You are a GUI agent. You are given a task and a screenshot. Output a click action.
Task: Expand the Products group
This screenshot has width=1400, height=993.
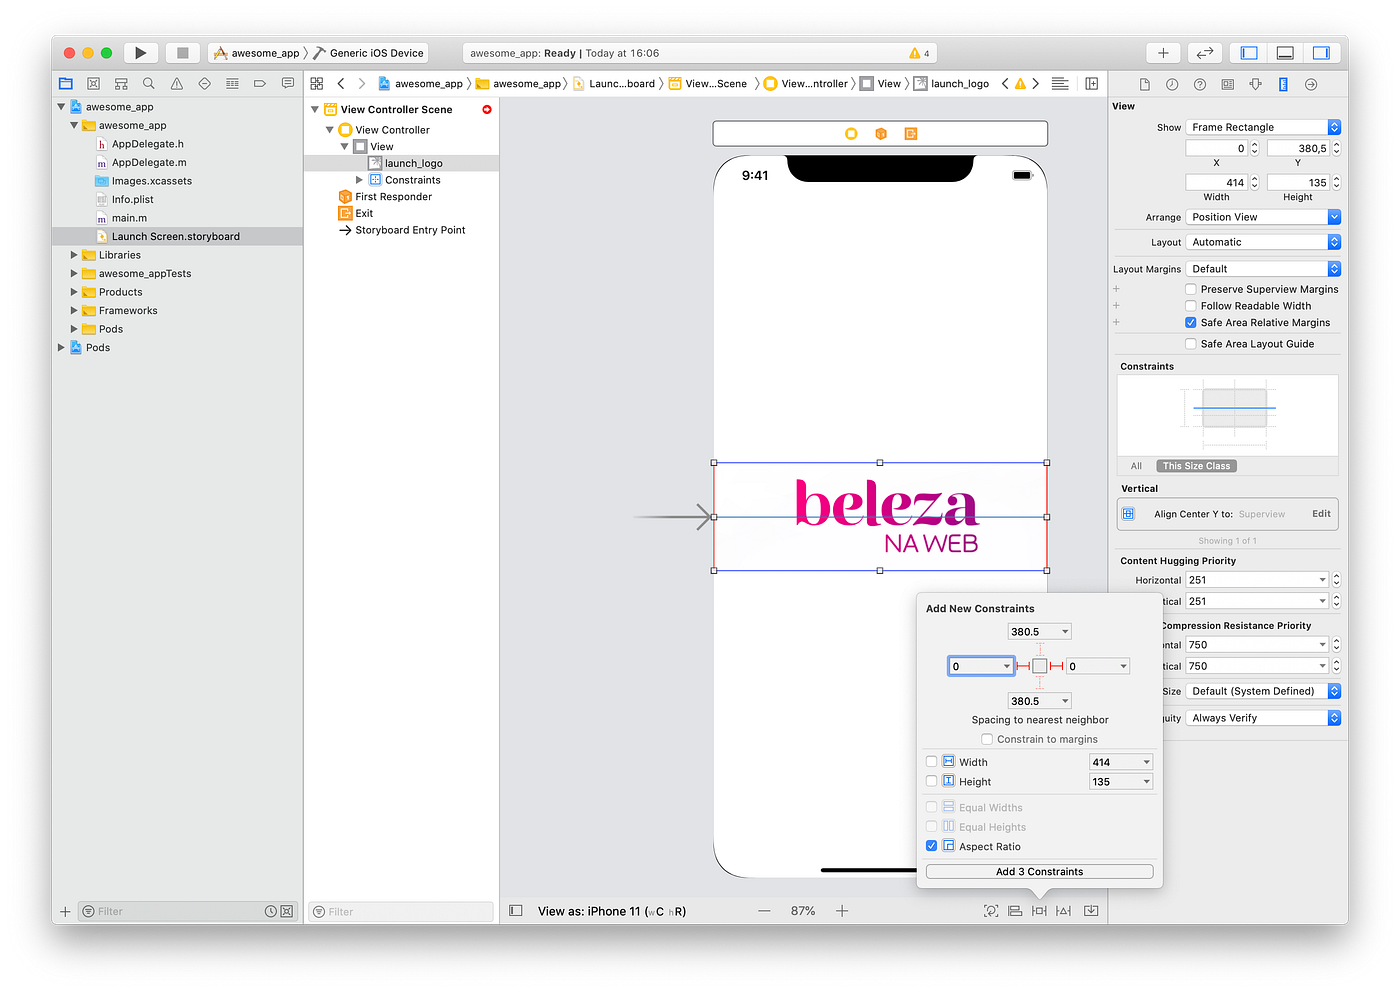pyautogui.click(x=73, y=291)
